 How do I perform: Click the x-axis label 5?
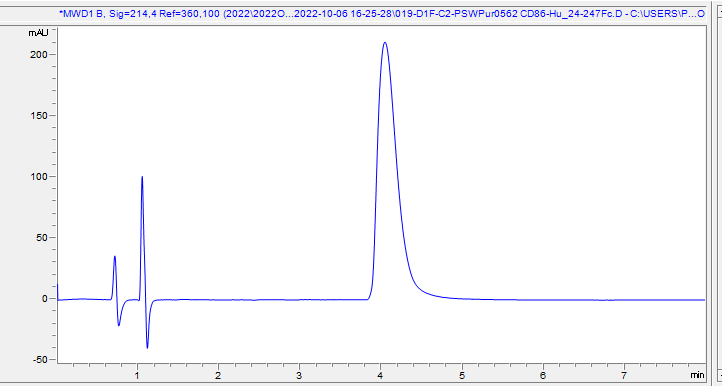point(462,375)
